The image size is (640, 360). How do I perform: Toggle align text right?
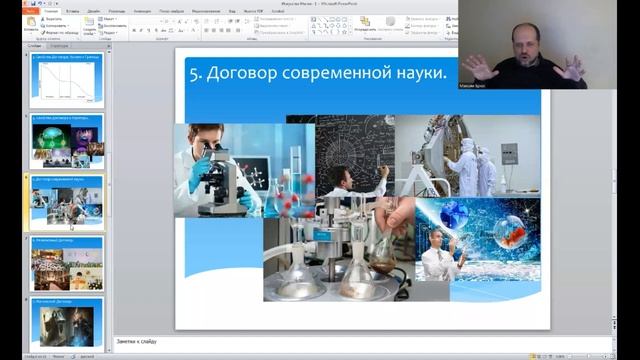[222, 30]
